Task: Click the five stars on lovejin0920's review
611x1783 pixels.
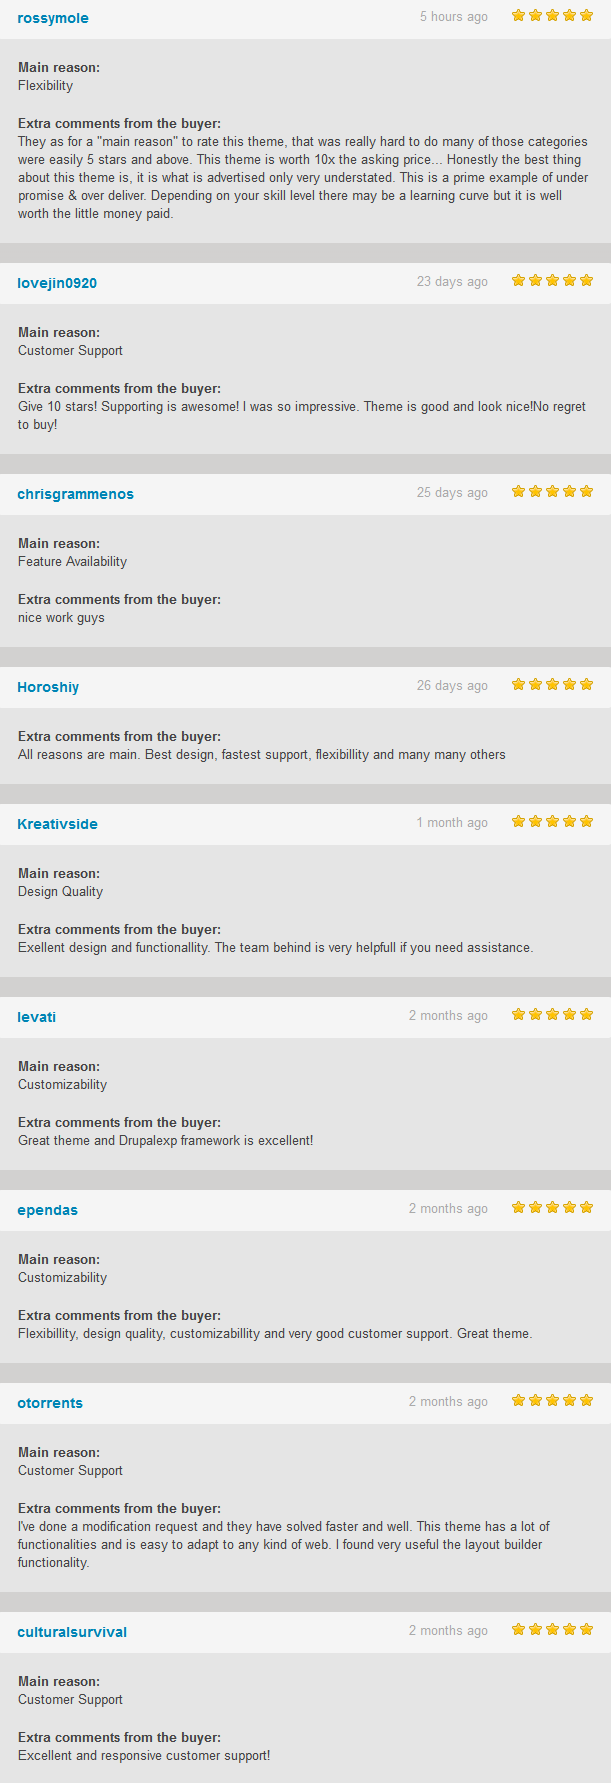Action: [x=553, y=280]
